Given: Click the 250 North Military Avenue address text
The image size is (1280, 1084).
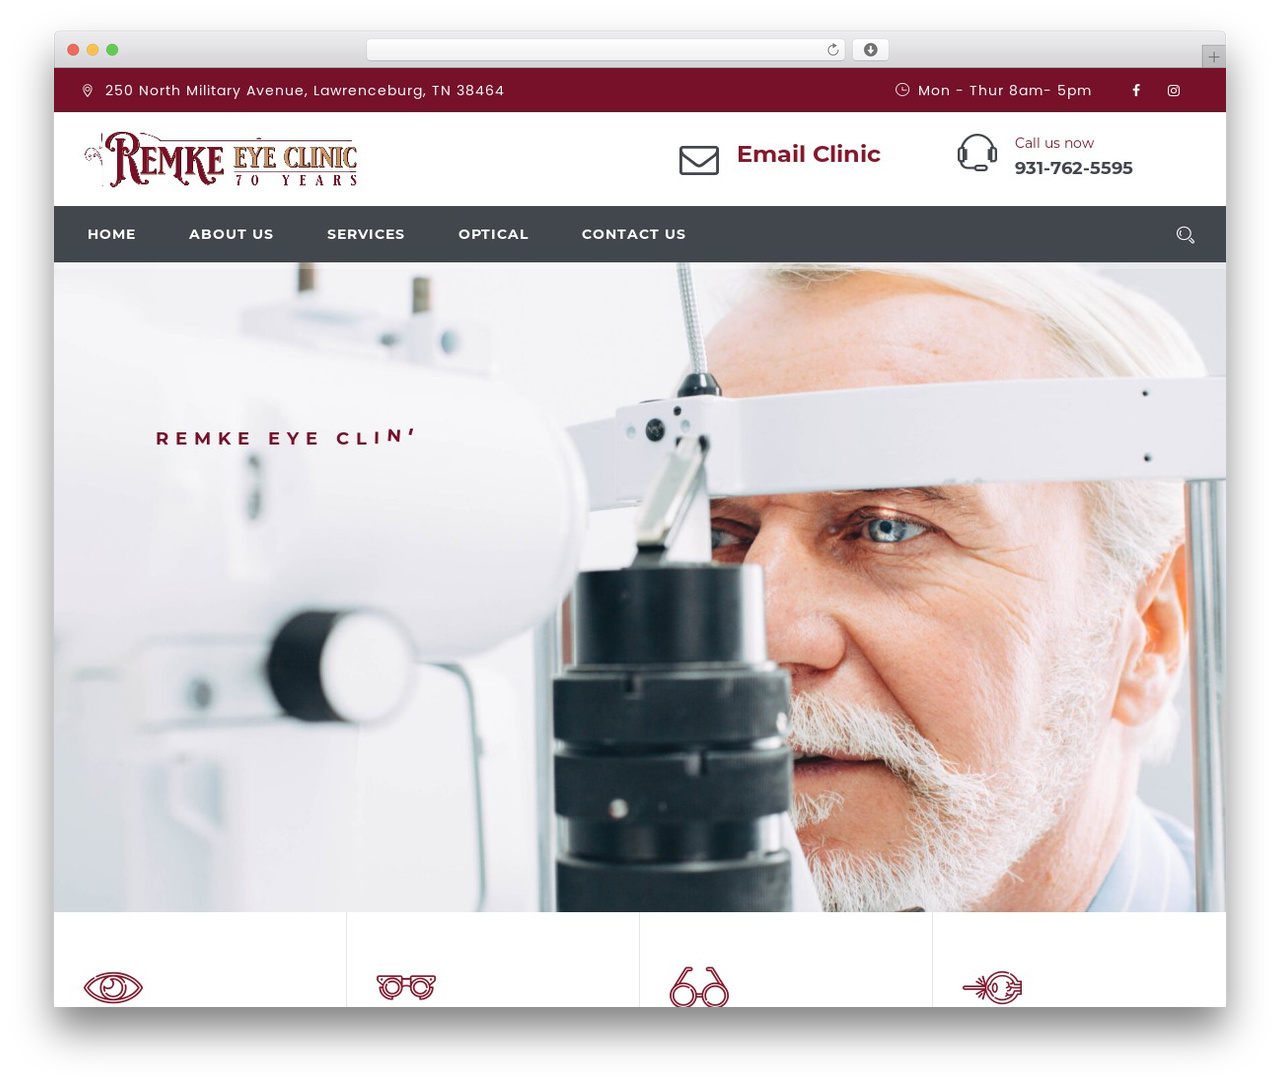Looking at the screenshot, I should click(x=304, y=90).
